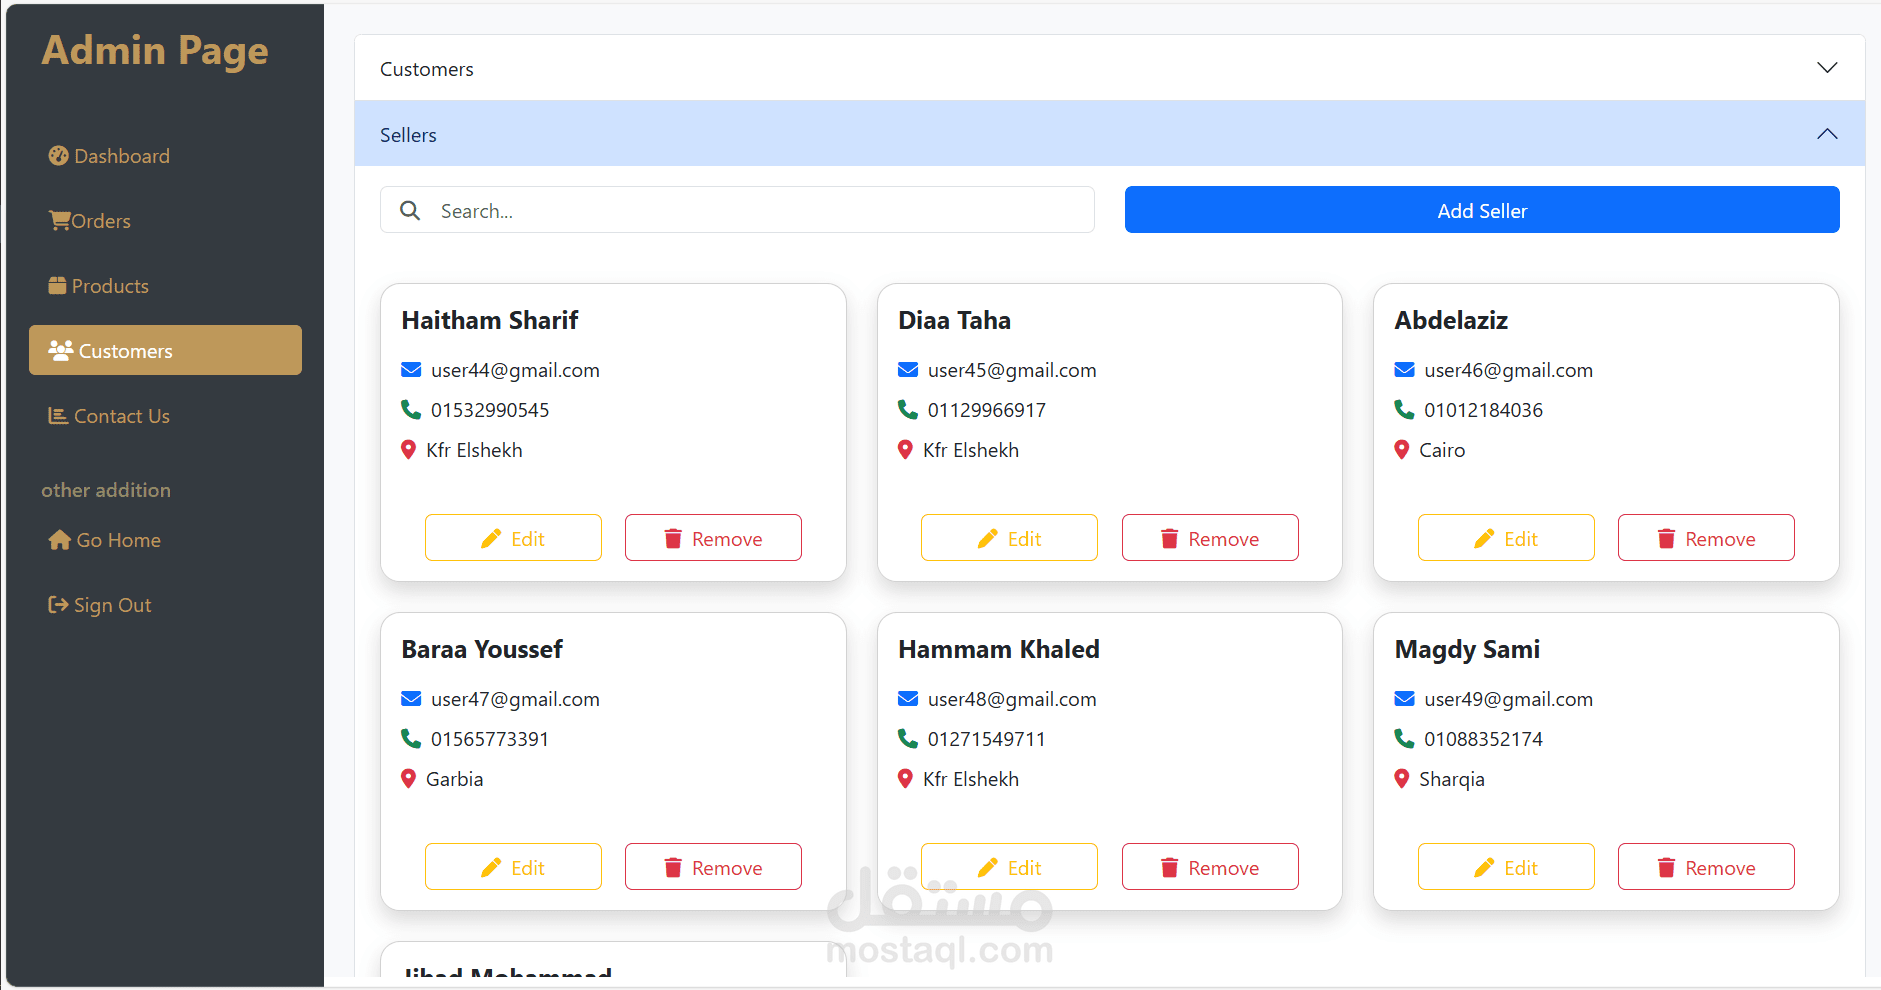
Task: Click the Go Home house icon
Action: click(x=59, y=540)
